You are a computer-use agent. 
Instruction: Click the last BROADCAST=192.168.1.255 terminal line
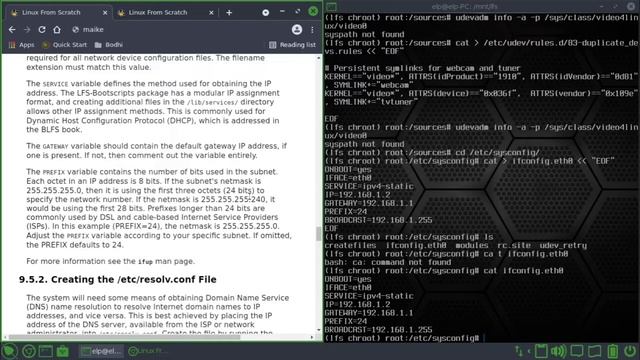(378, 330)
